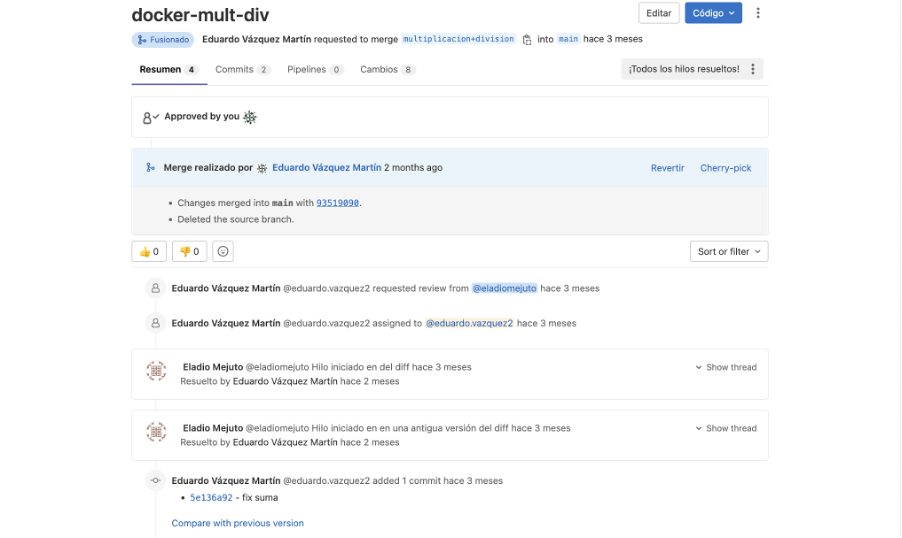Switch to the Commits tab
The height and width of the screenshot is (538, 902).
tap(242, 70)
